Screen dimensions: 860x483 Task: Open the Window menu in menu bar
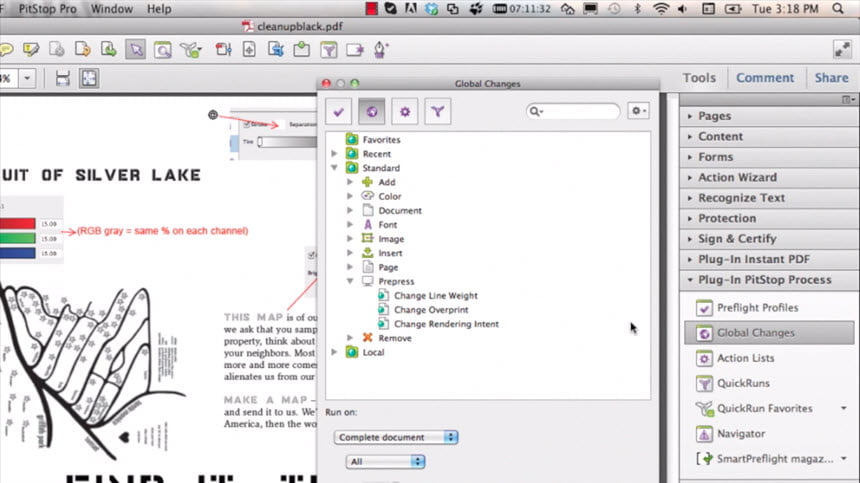(110, 9)
